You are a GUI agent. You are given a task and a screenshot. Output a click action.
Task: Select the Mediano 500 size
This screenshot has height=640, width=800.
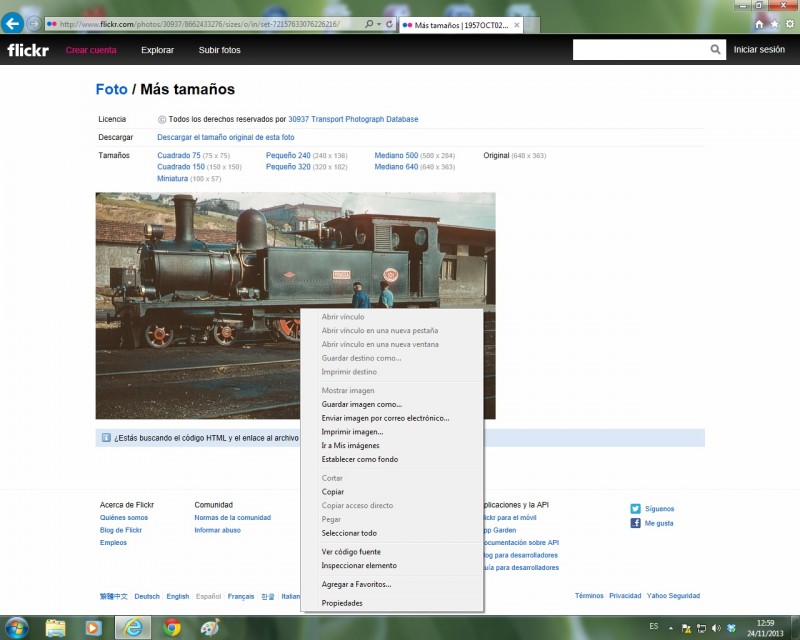(396, 156)
